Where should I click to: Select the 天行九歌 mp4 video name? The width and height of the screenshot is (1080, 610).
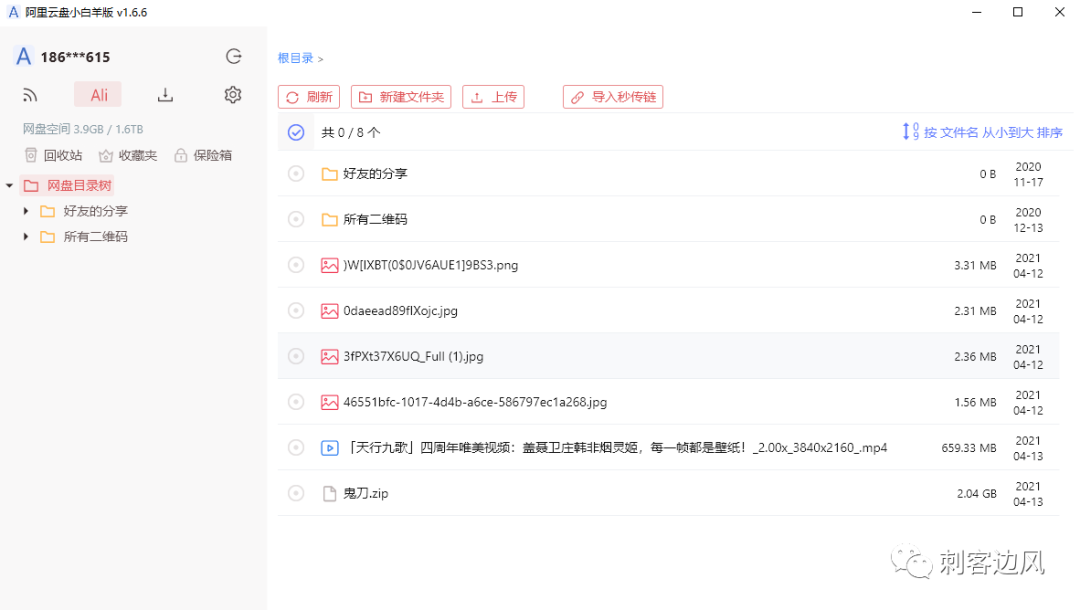pyautogui.click(x=617, y=448)
